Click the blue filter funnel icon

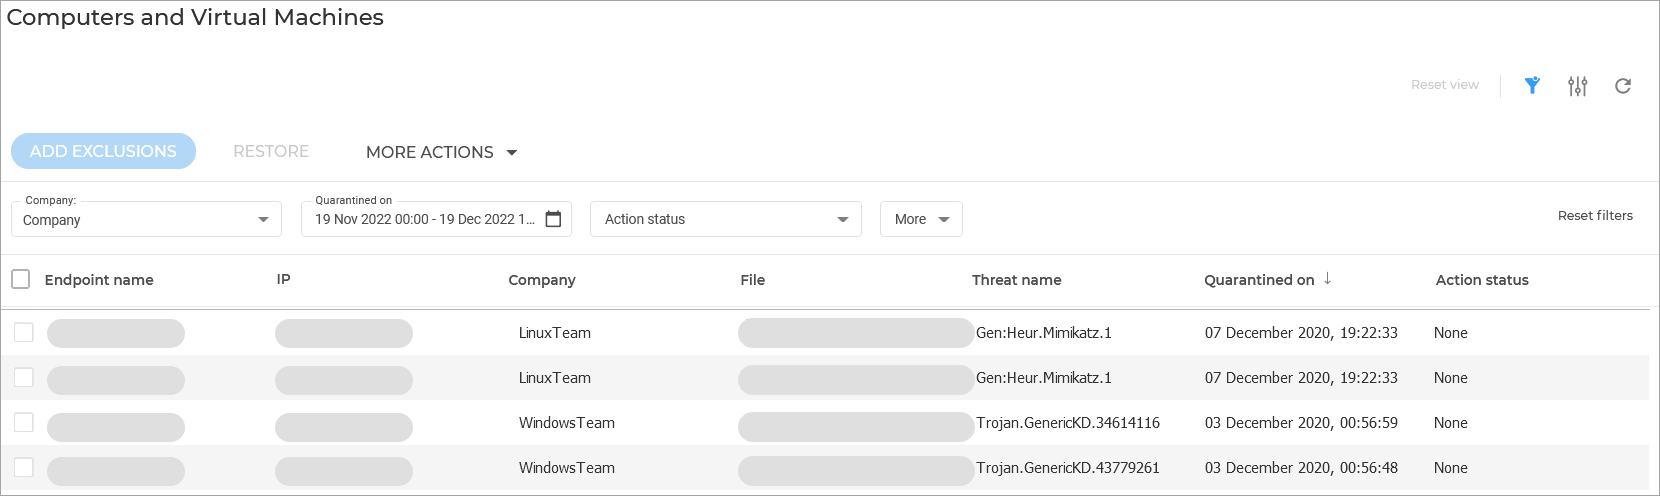coord(1532,85)
